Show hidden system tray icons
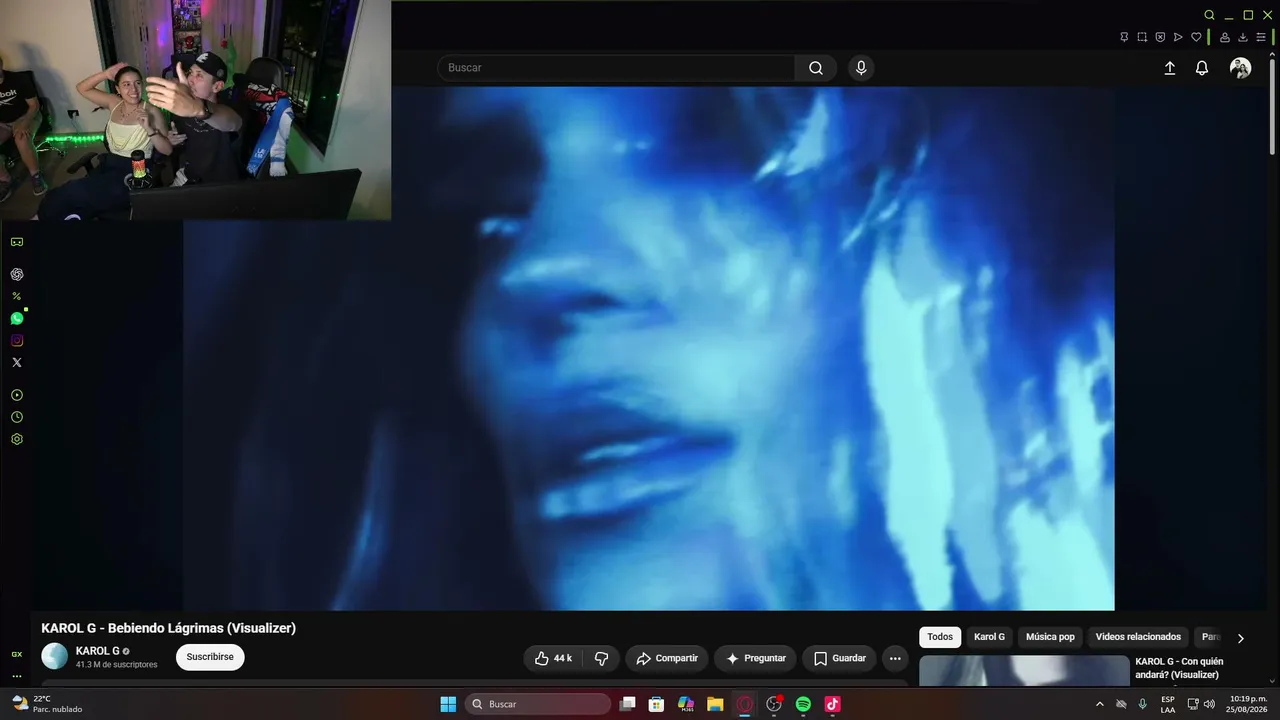 (x=1100, y=704)
